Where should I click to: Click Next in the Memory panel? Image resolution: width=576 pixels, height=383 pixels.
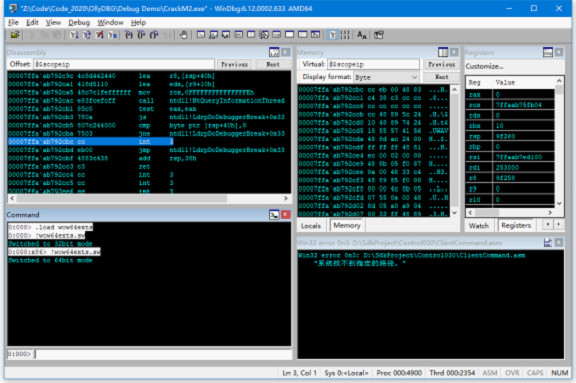tap(442, 77)
